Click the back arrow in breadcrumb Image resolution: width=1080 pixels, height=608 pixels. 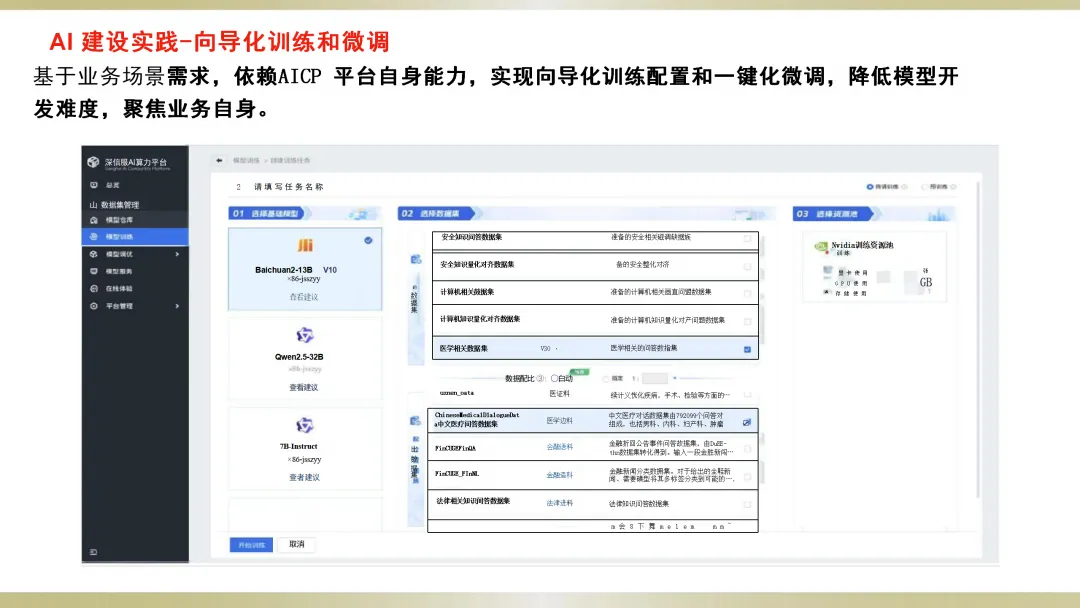click(x=219, y=160)
